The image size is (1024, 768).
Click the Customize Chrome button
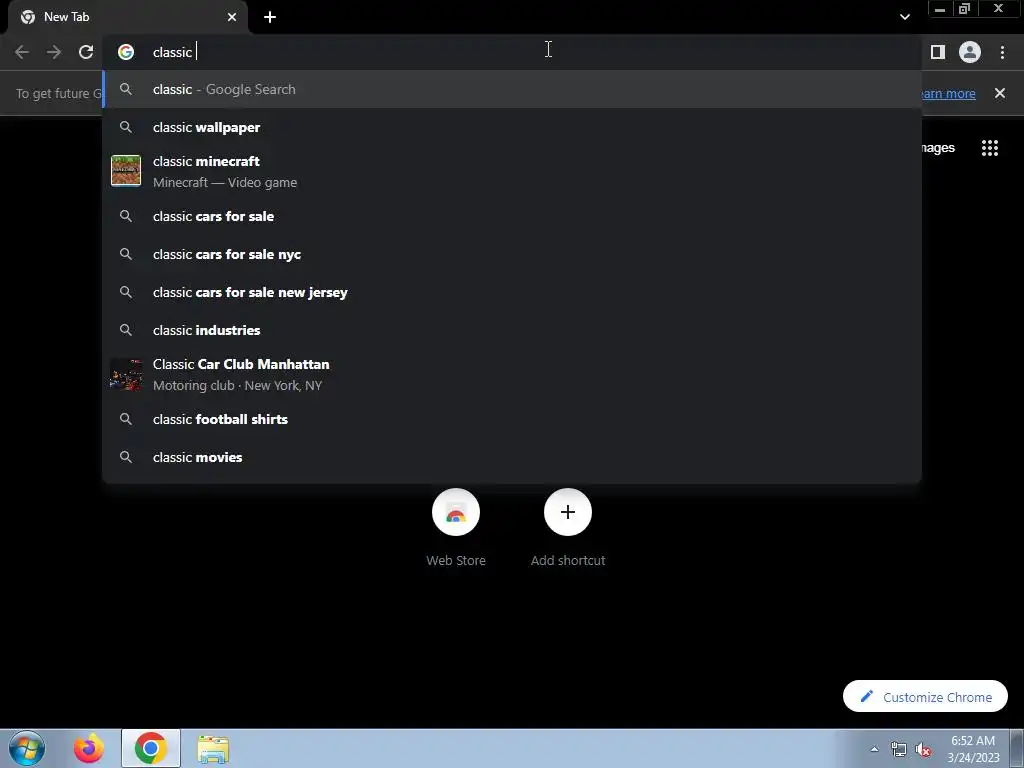click(925, 697)
